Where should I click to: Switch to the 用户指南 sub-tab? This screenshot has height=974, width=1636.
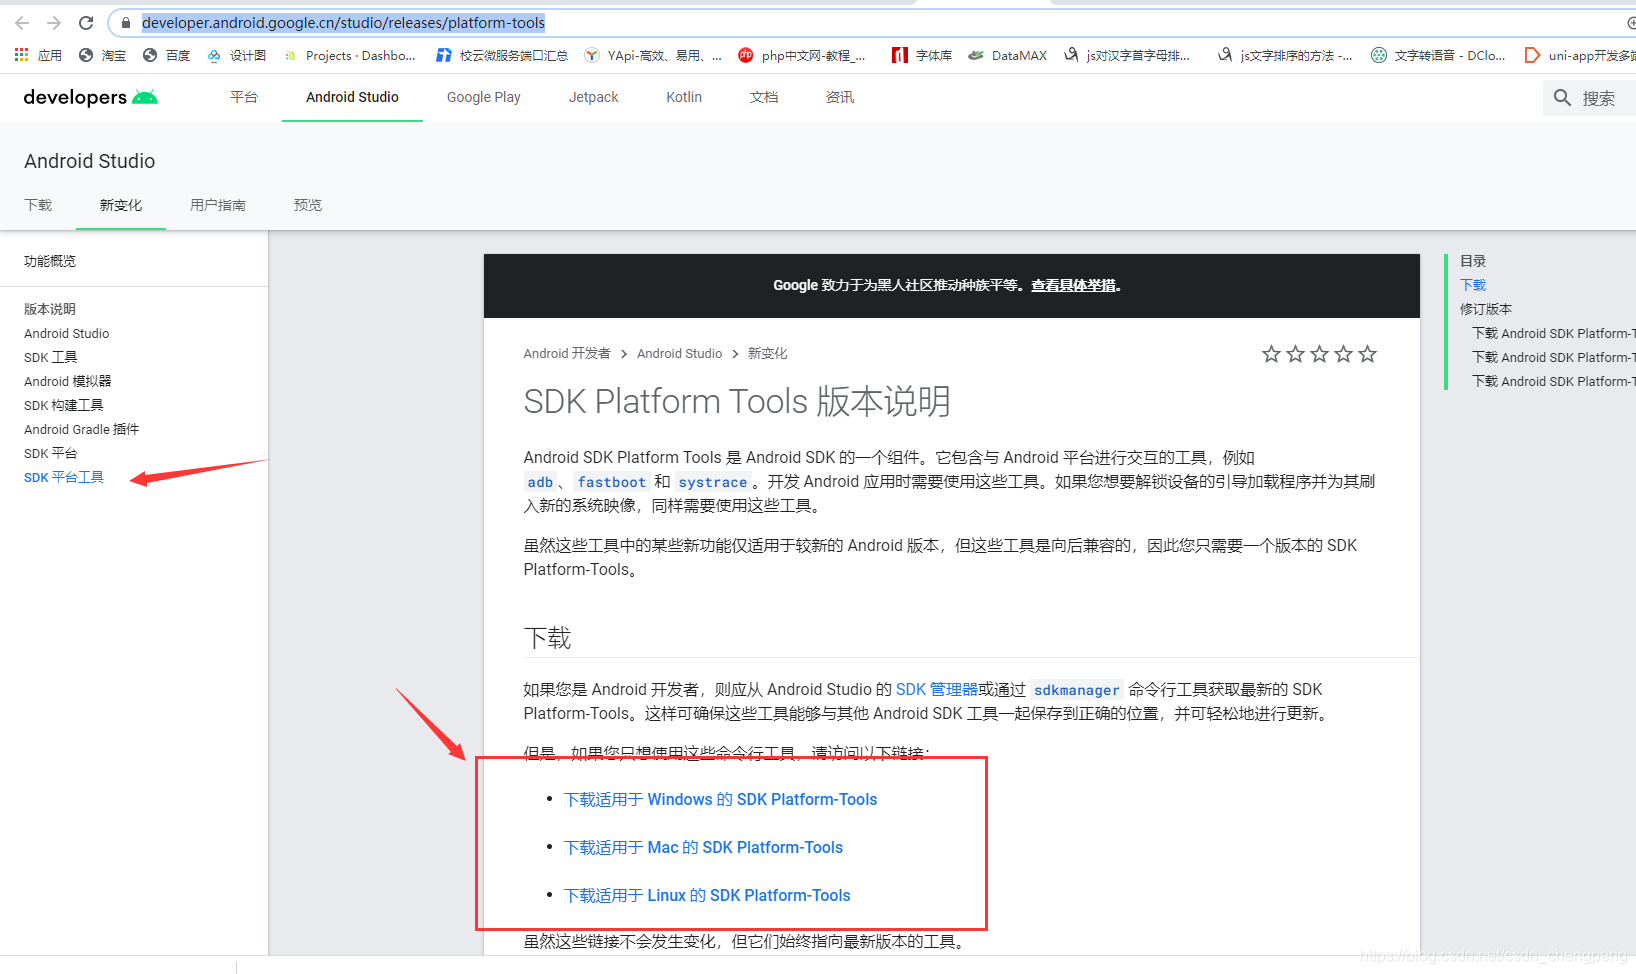click(x=218, y=205)
